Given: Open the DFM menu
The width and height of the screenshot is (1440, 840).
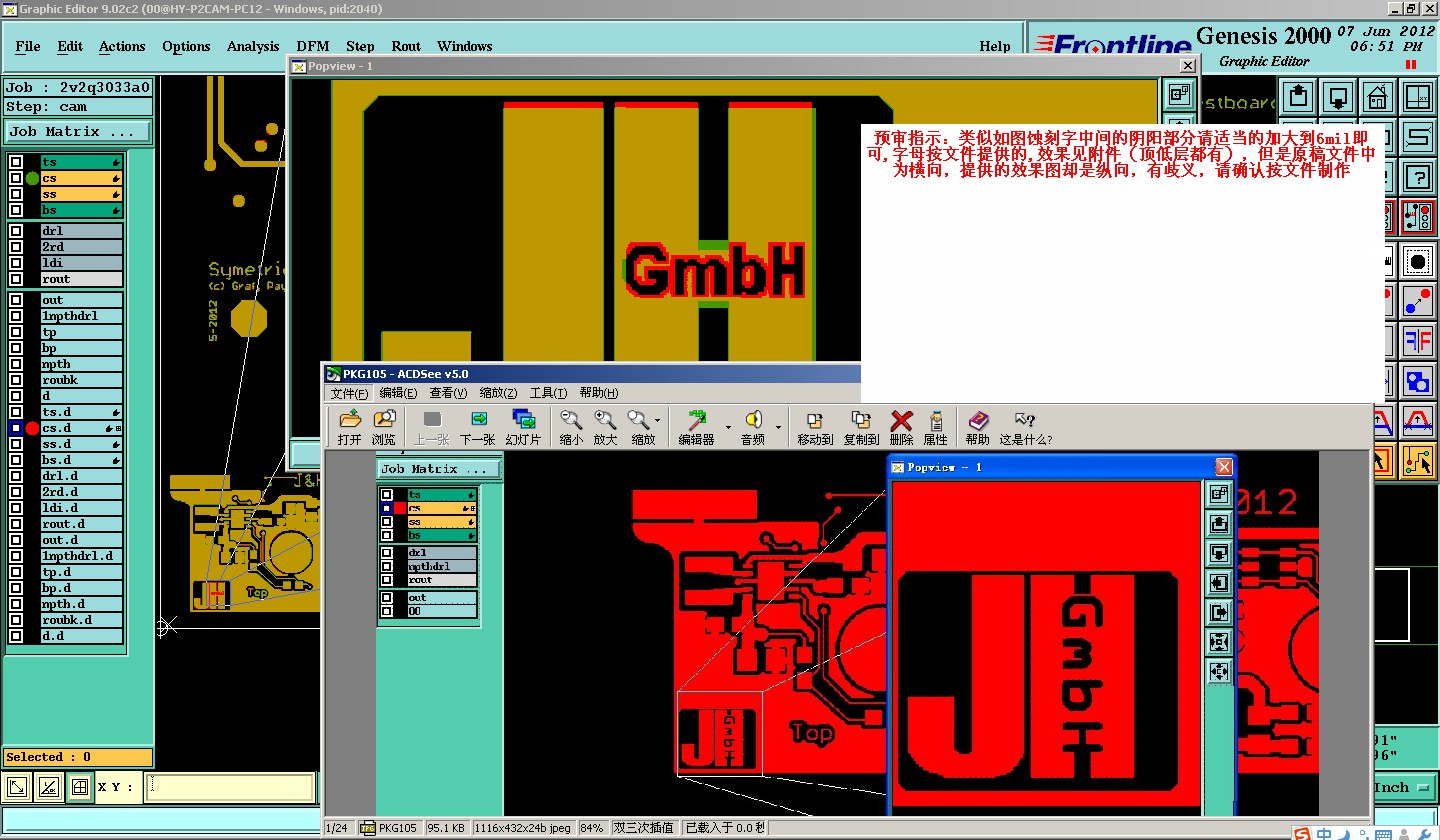Looking at the screenshot, I should pyautogui.click(x=313, y=46).
